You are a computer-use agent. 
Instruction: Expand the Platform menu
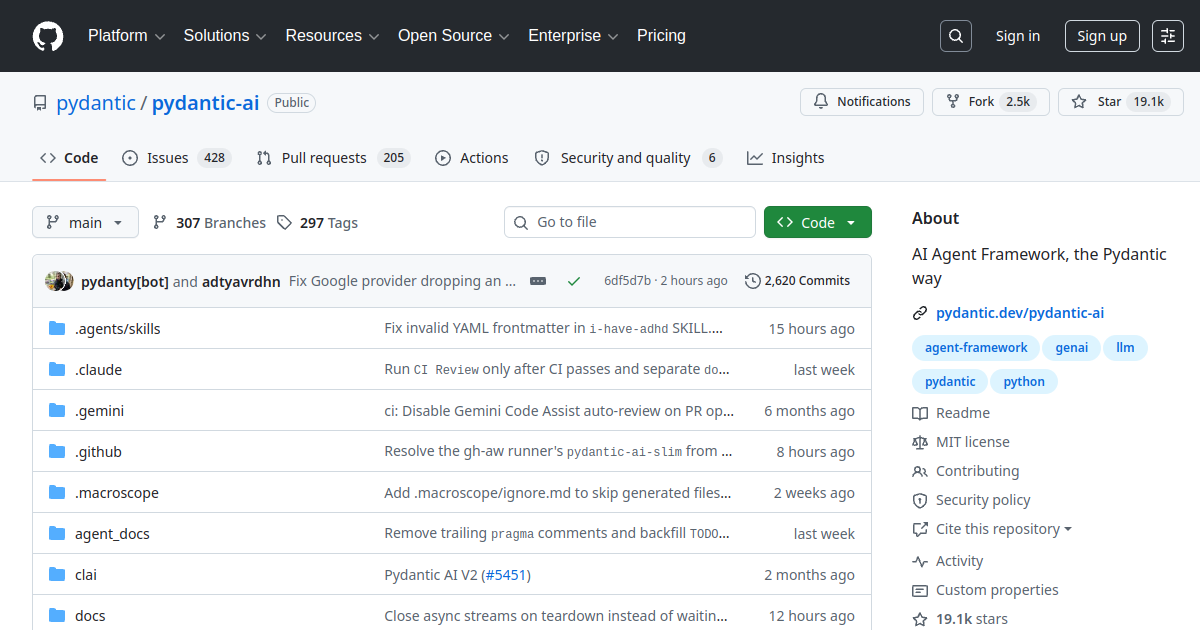coord(126,36)
